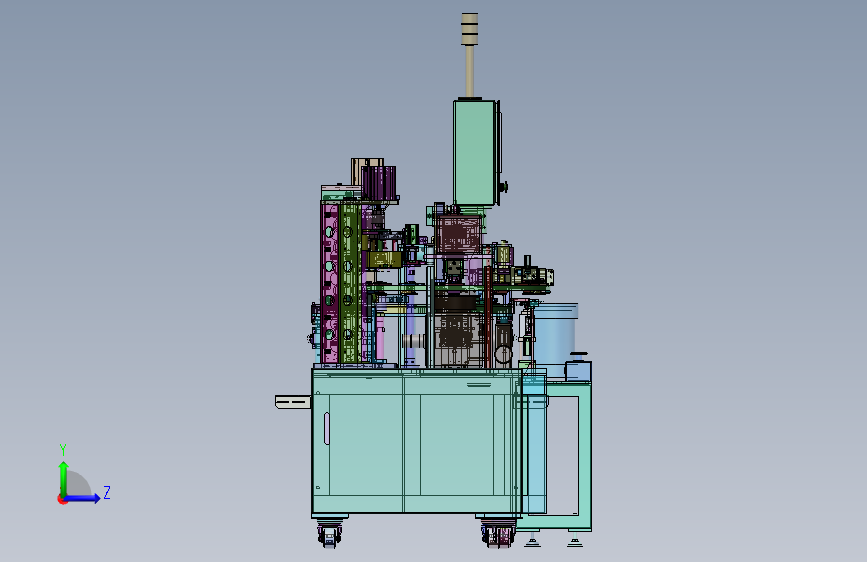
Task: Select the olive green perforated vertical column plate
Action: pyautogui.click(x=349, y=282)
